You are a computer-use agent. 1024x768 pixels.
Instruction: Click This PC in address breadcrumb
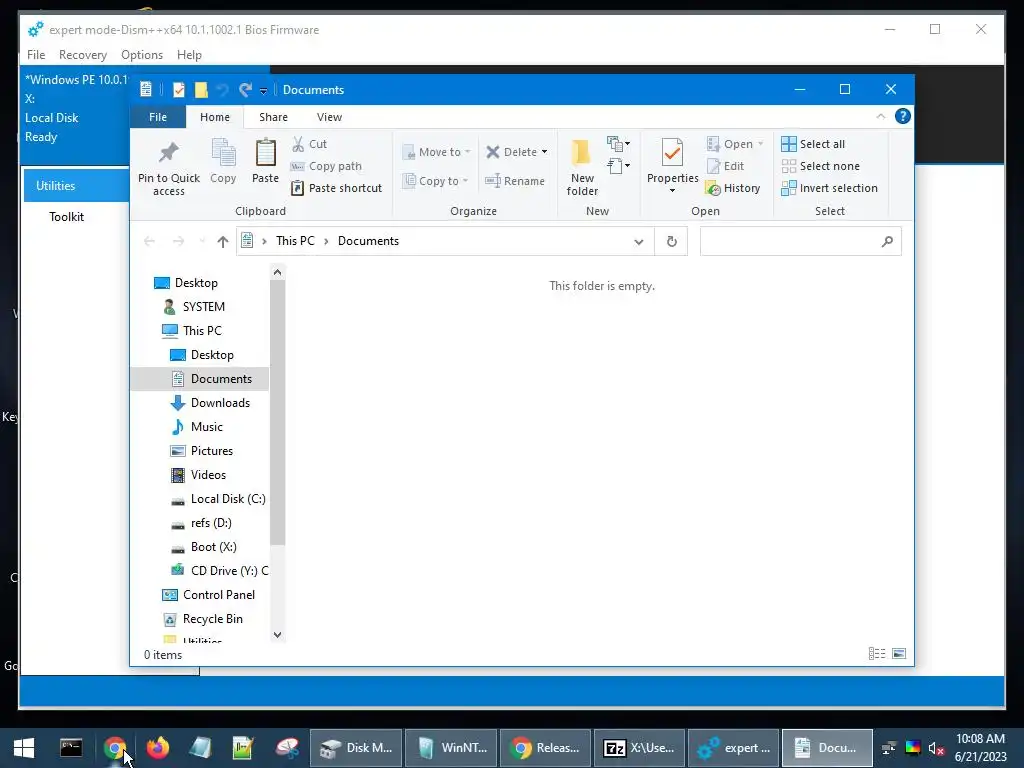[x=295, y=241]
